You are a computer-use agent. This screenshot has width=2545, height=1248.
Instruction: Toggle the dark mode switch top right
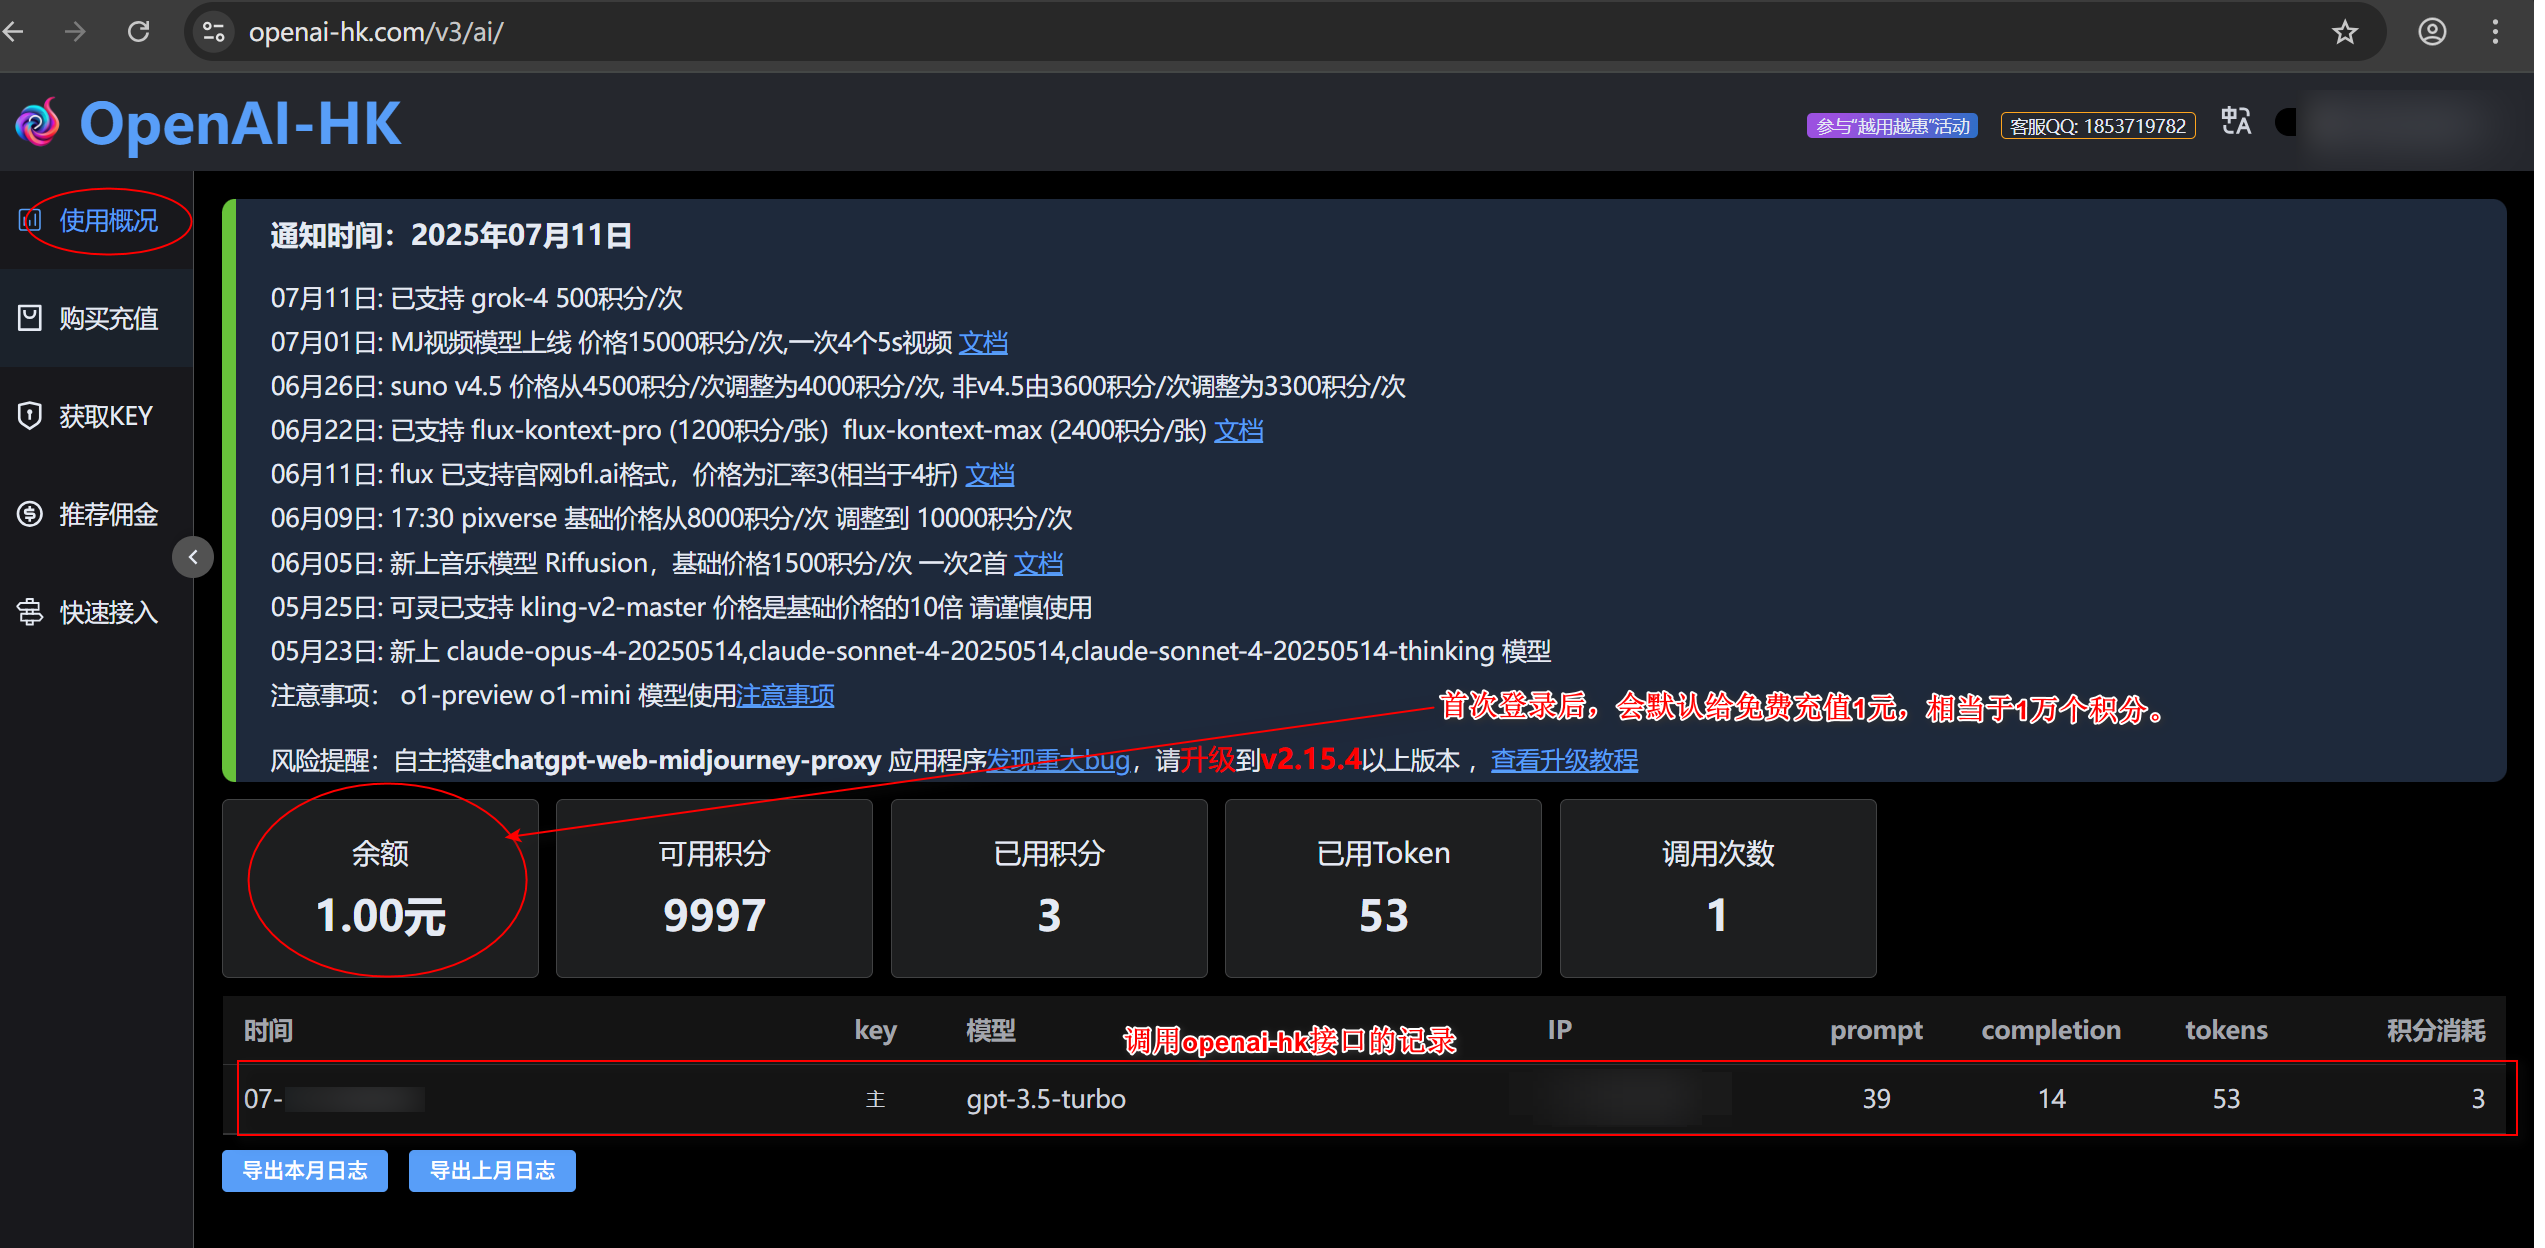[x=2285, y=121]
